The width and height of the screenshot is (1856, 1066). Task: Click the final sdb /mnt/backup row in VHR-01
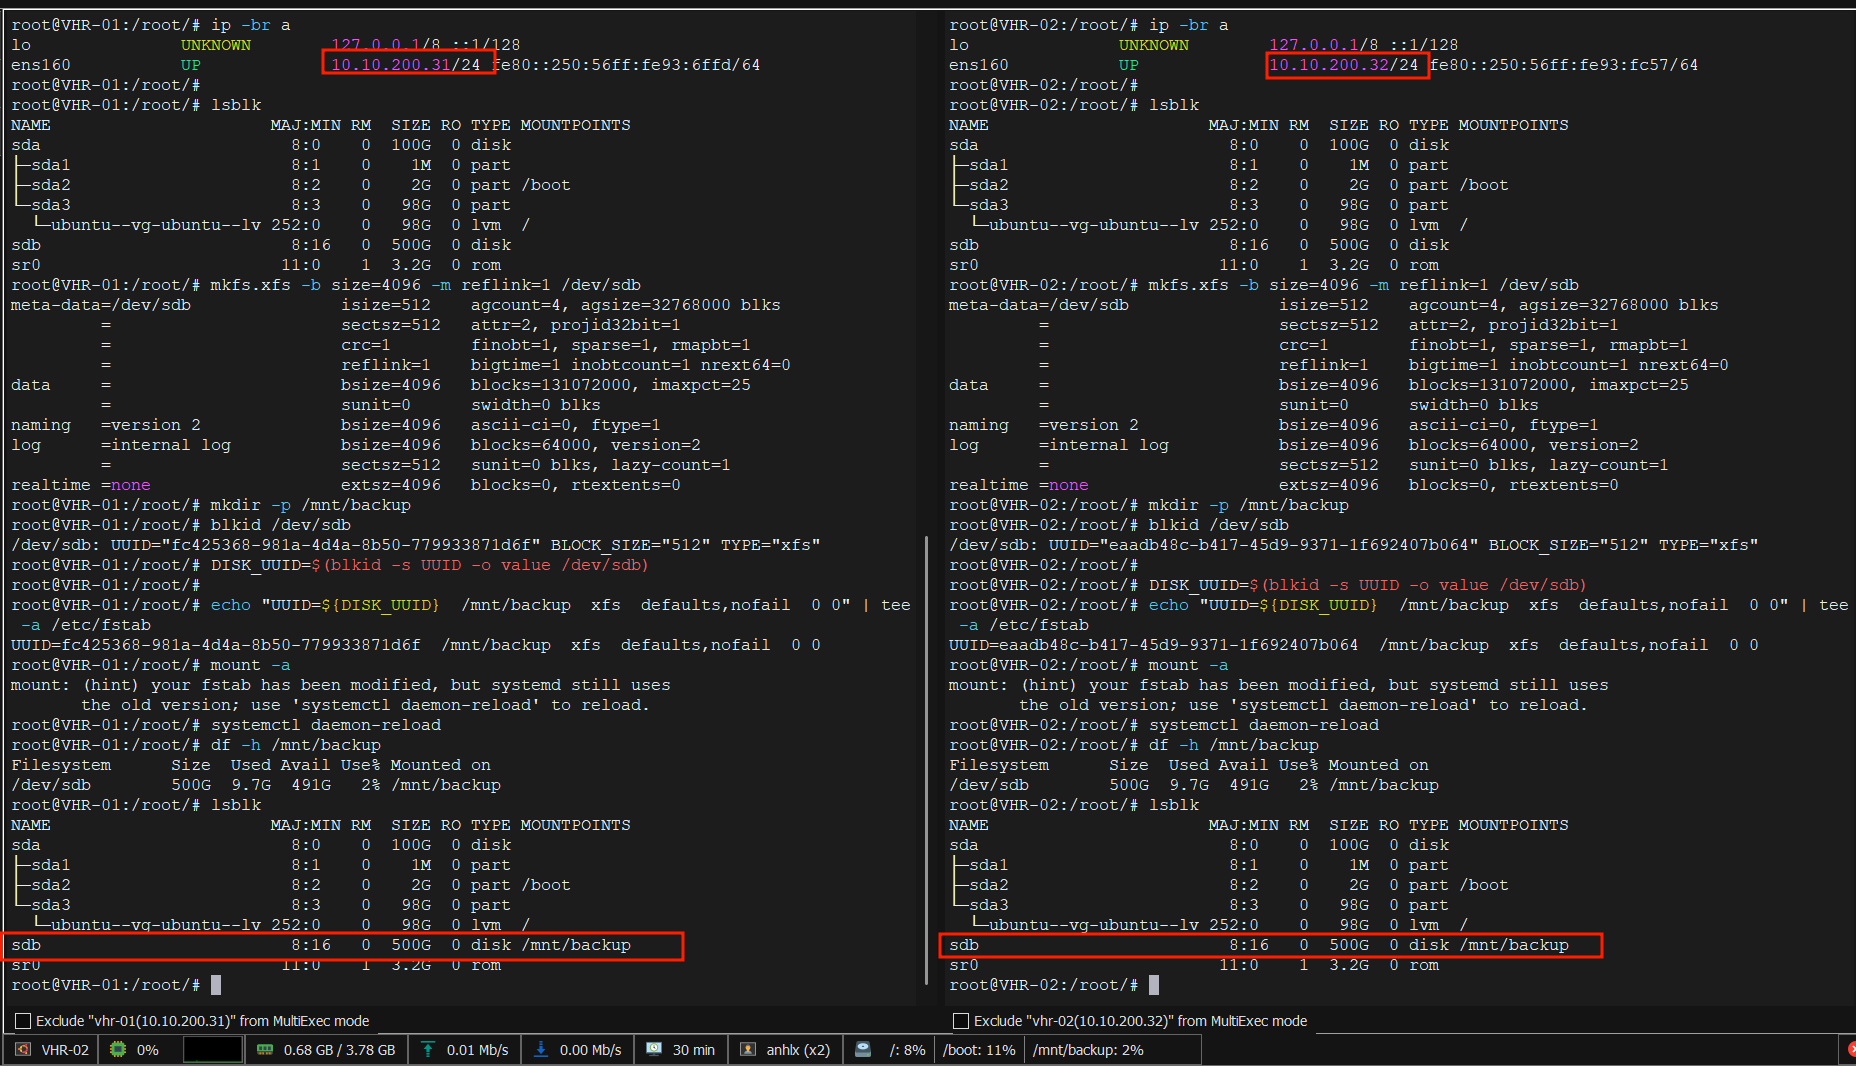tap(321, 945)
